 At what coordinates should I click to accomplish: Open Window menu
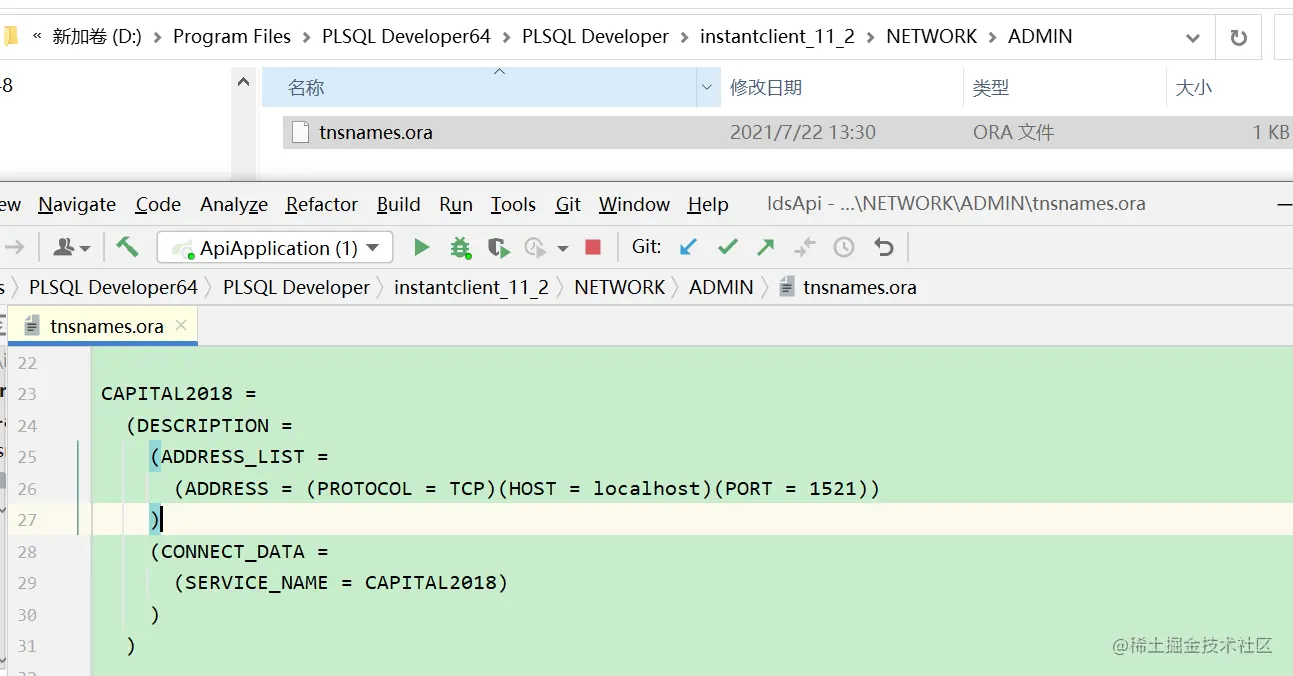pos(634,204)
